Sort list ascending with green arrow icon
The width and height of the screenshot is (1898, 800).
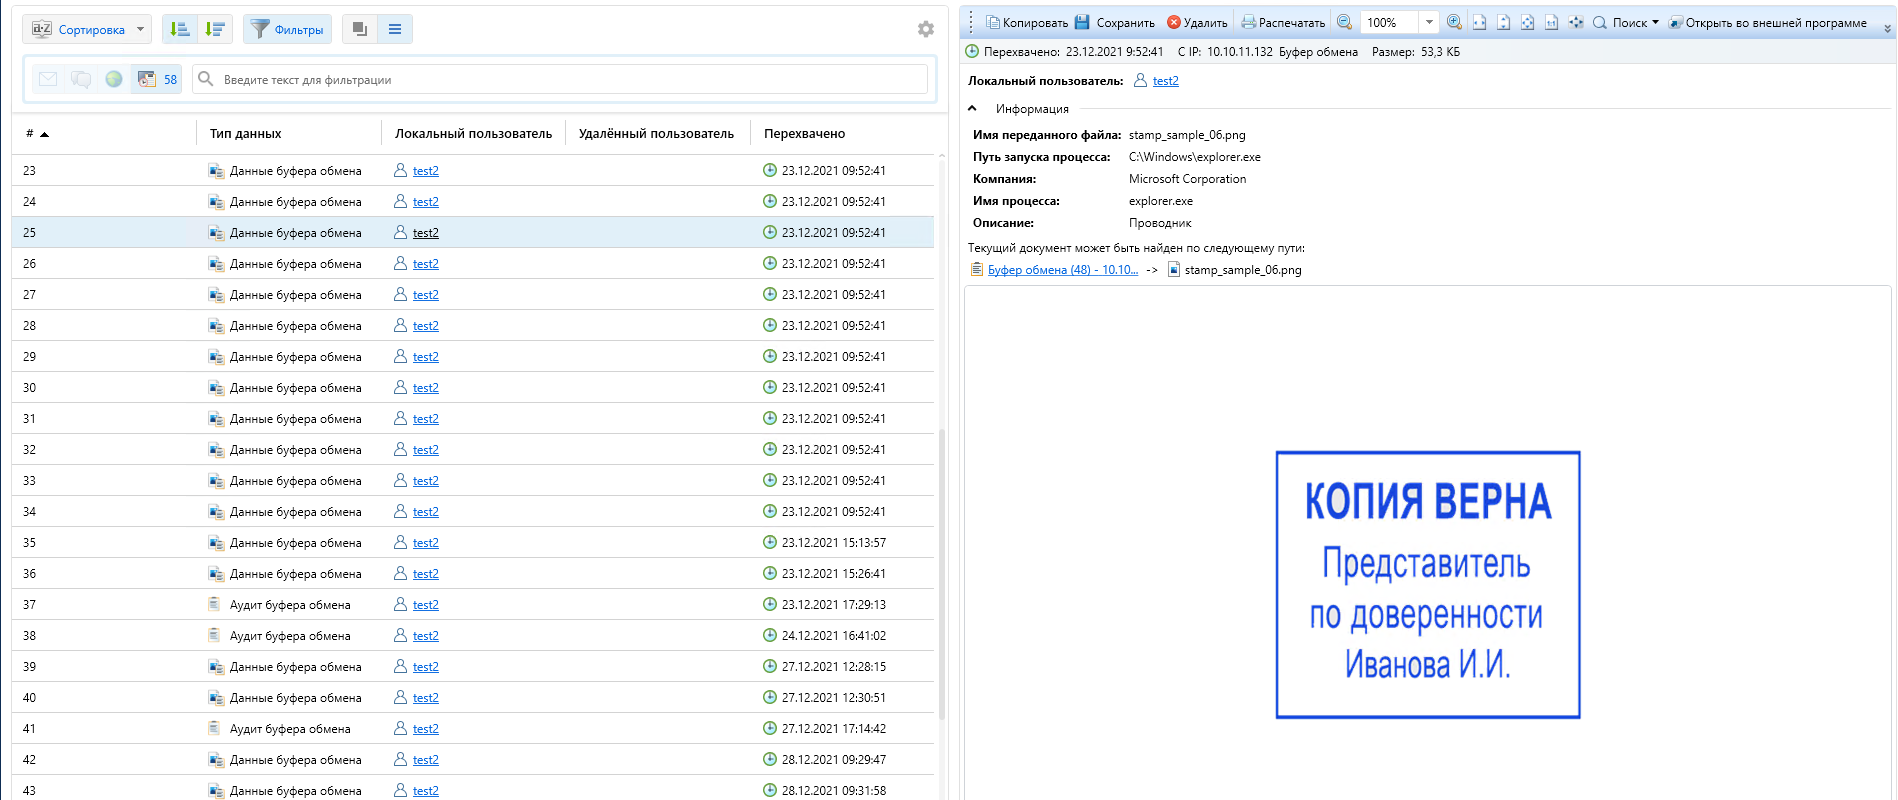pyautogui.click(x=179, y=29)
